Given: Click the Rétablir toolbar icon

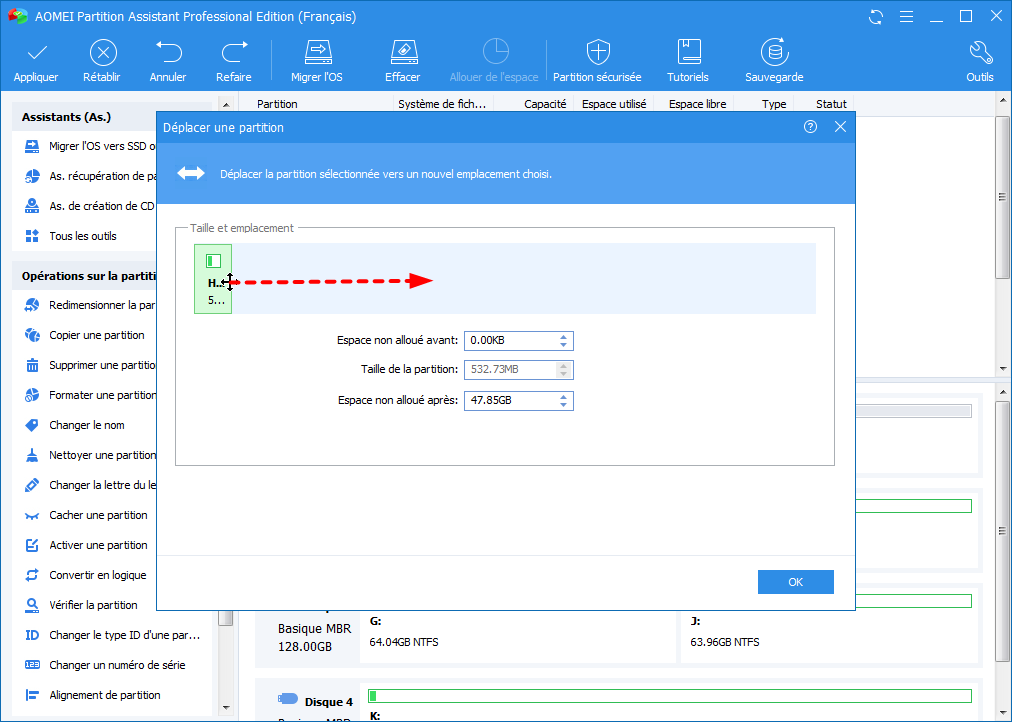Looking at the screenshot, I should 103,52.
